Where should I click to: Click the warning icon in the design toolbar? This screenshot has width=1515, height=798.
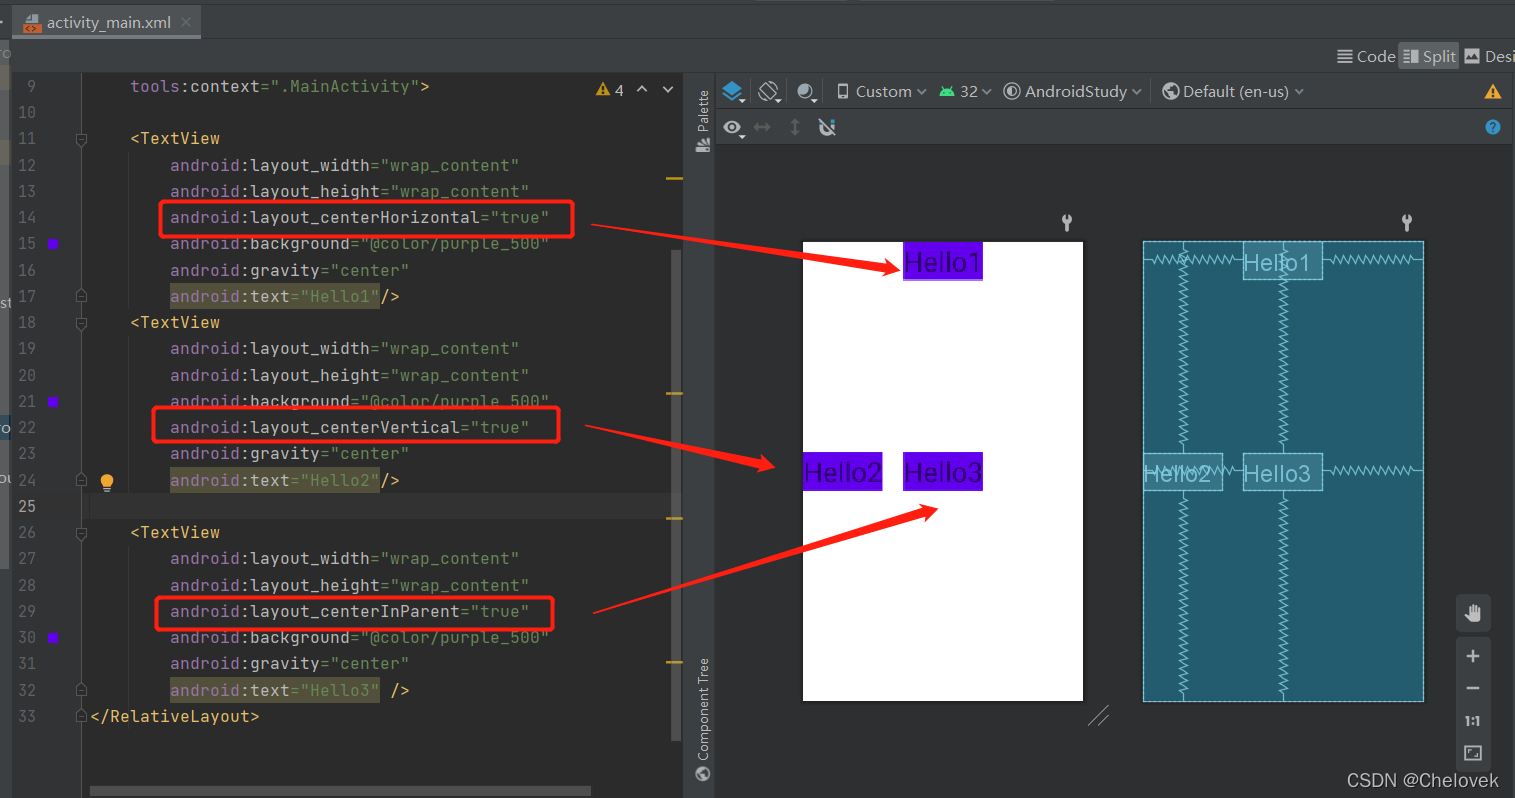pyautogui.click(x=1493, y=92)
